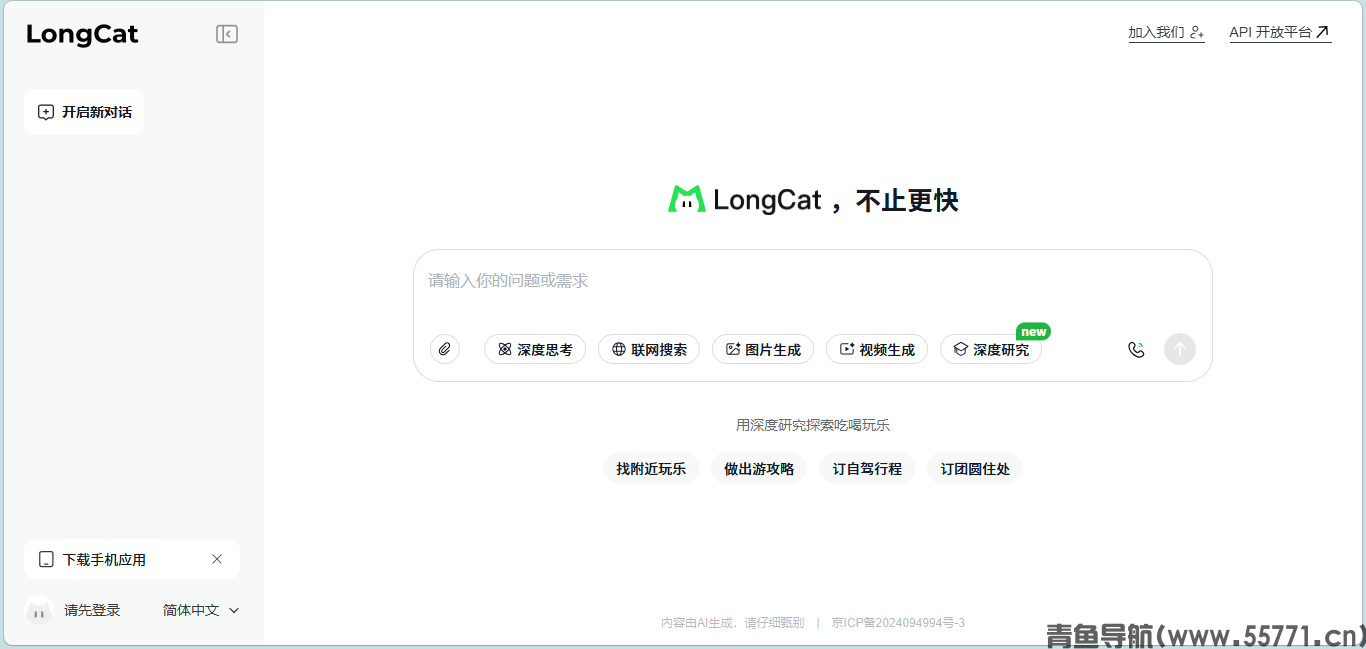The width and height of the screenshot is (1366, 649).
Task: Select suggestion 订自驾行程
Action: point(867,468)
